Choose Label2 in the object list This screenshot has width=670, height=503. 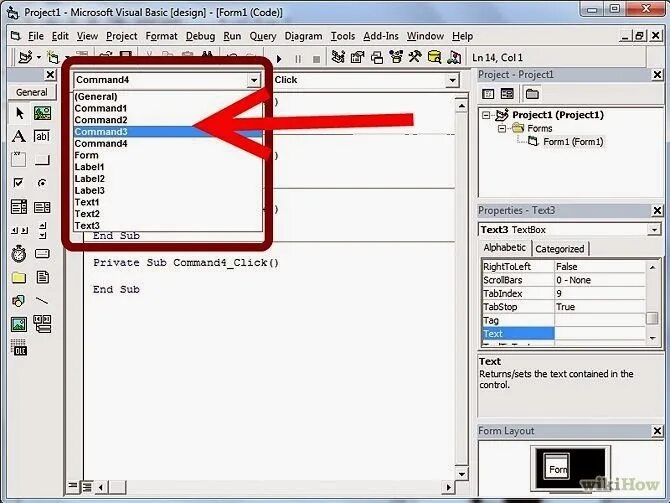(168, 179)
